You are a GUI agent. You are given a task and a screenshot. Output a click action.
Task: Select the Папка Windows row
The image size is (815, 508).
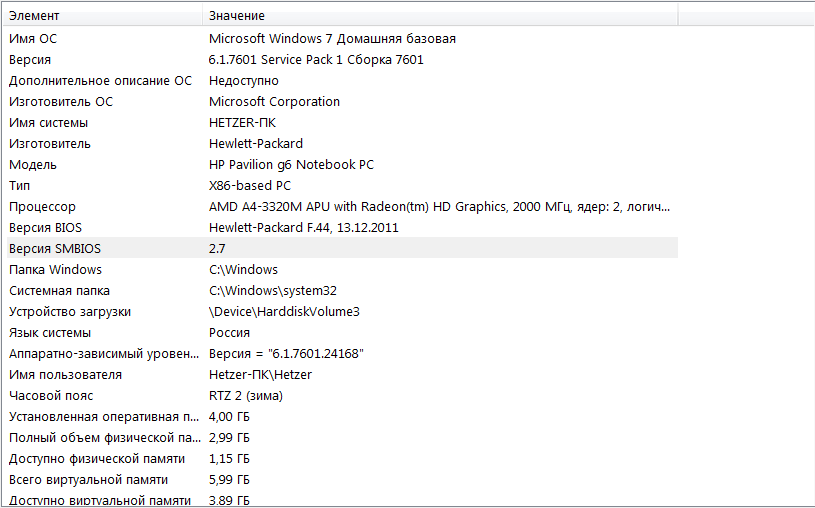coord(342,269)
